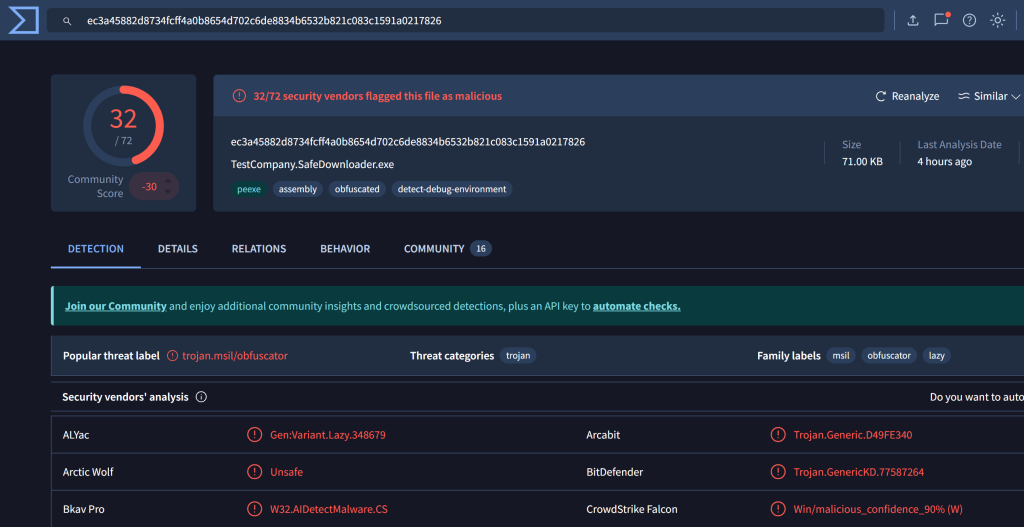This screenshot has width=1024, height=527.
Task: Click the Unsafe result for Arctic Wolf
Action: 287,471
